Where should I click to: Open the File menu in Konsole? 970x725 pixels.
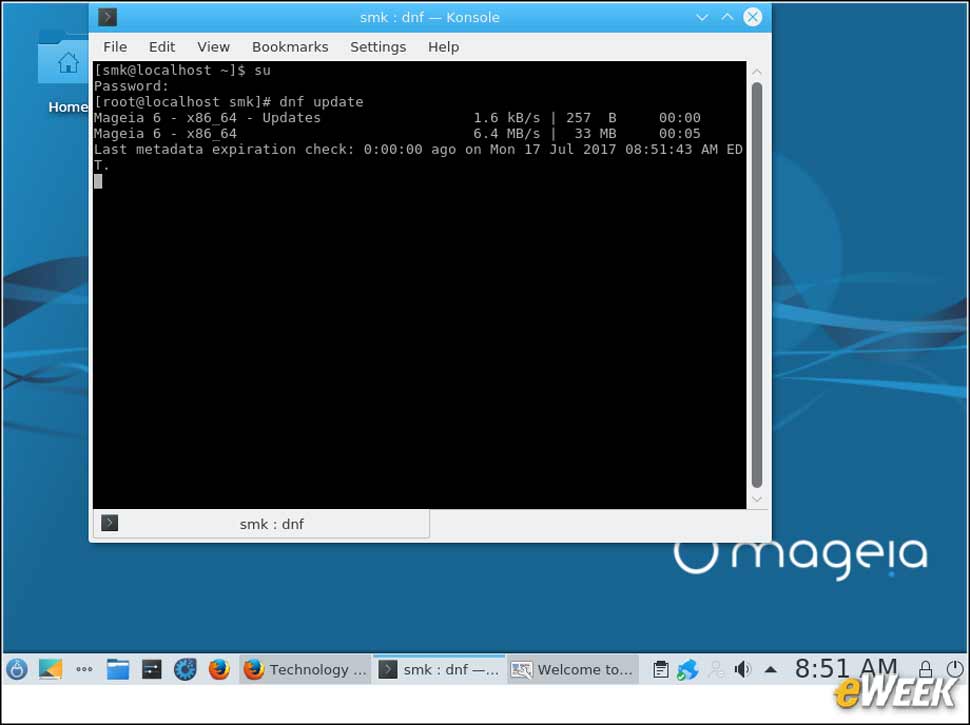click(115, 47)
